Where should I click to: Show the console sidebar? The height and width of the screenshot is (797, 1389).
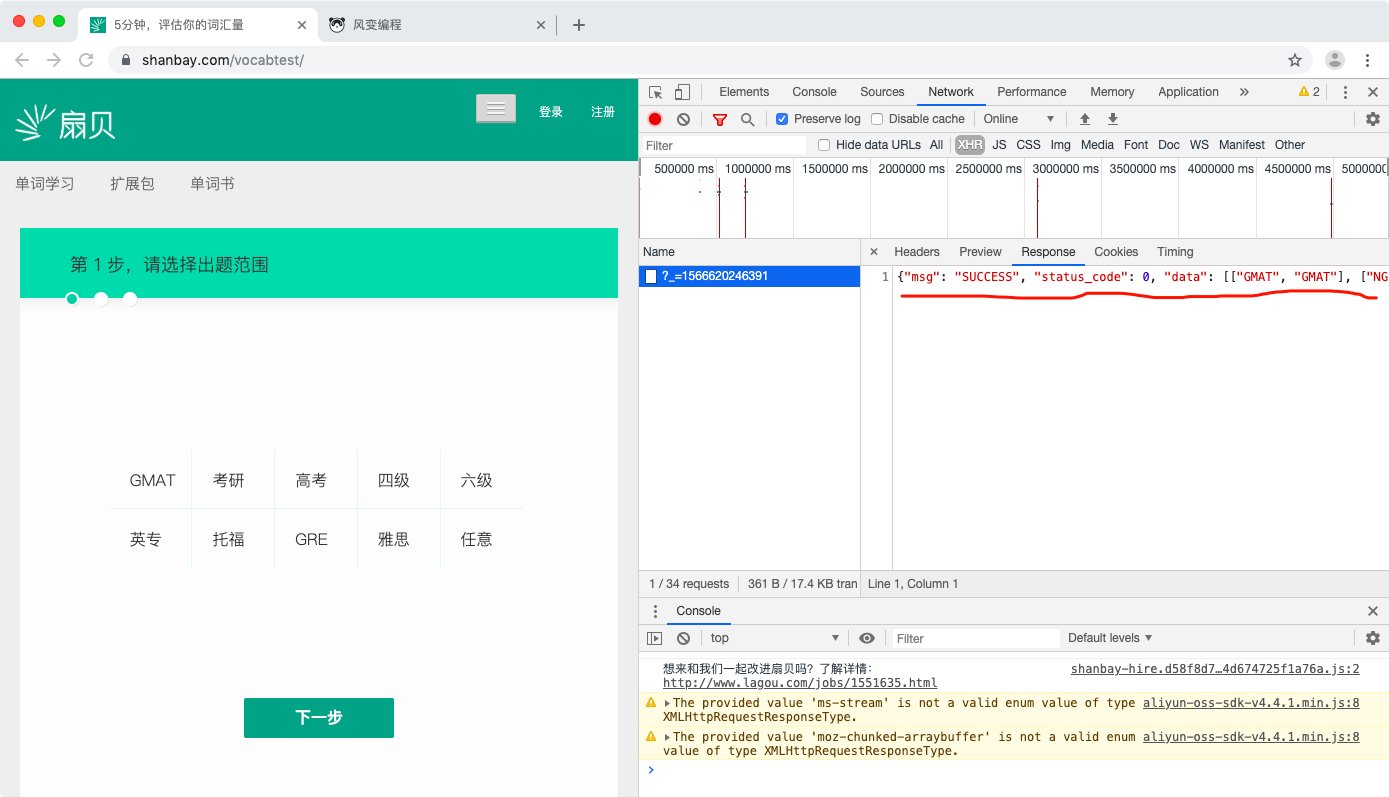coord(655,638)
